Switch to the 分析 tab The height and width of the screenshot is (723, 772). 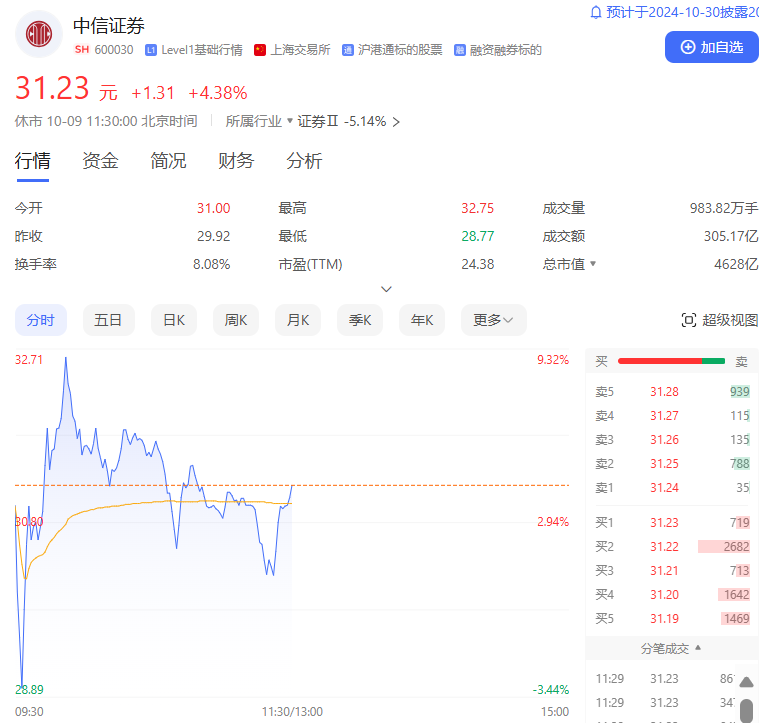[304, 161]
